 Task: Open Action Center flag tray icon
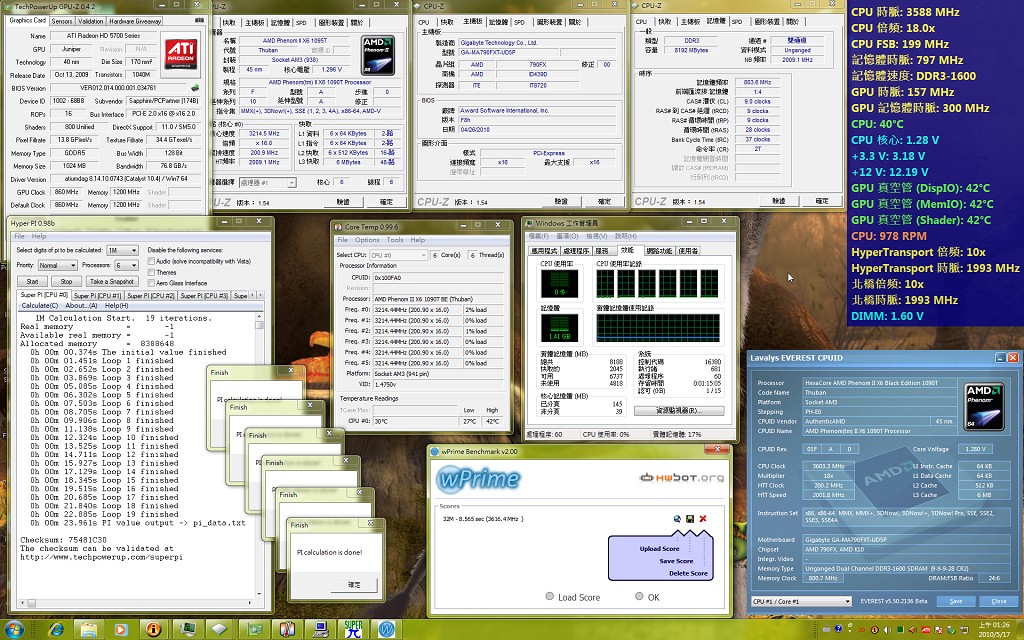pyautogui.click(x=938, y=630)
